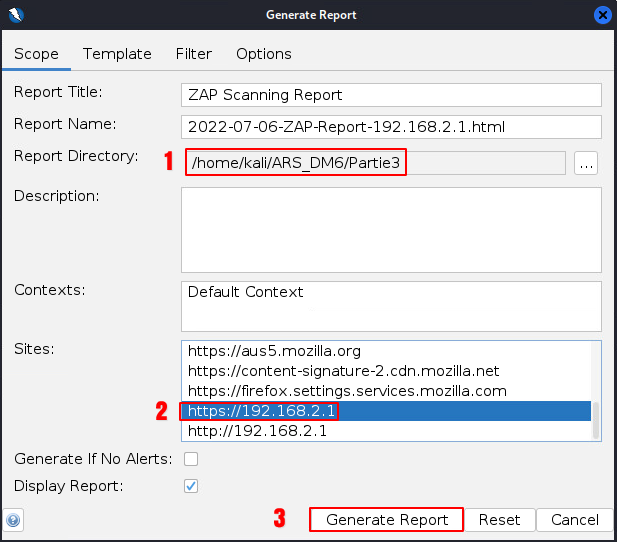
Task: Choose Default Context in Contexts list
Action: [246, 293]
